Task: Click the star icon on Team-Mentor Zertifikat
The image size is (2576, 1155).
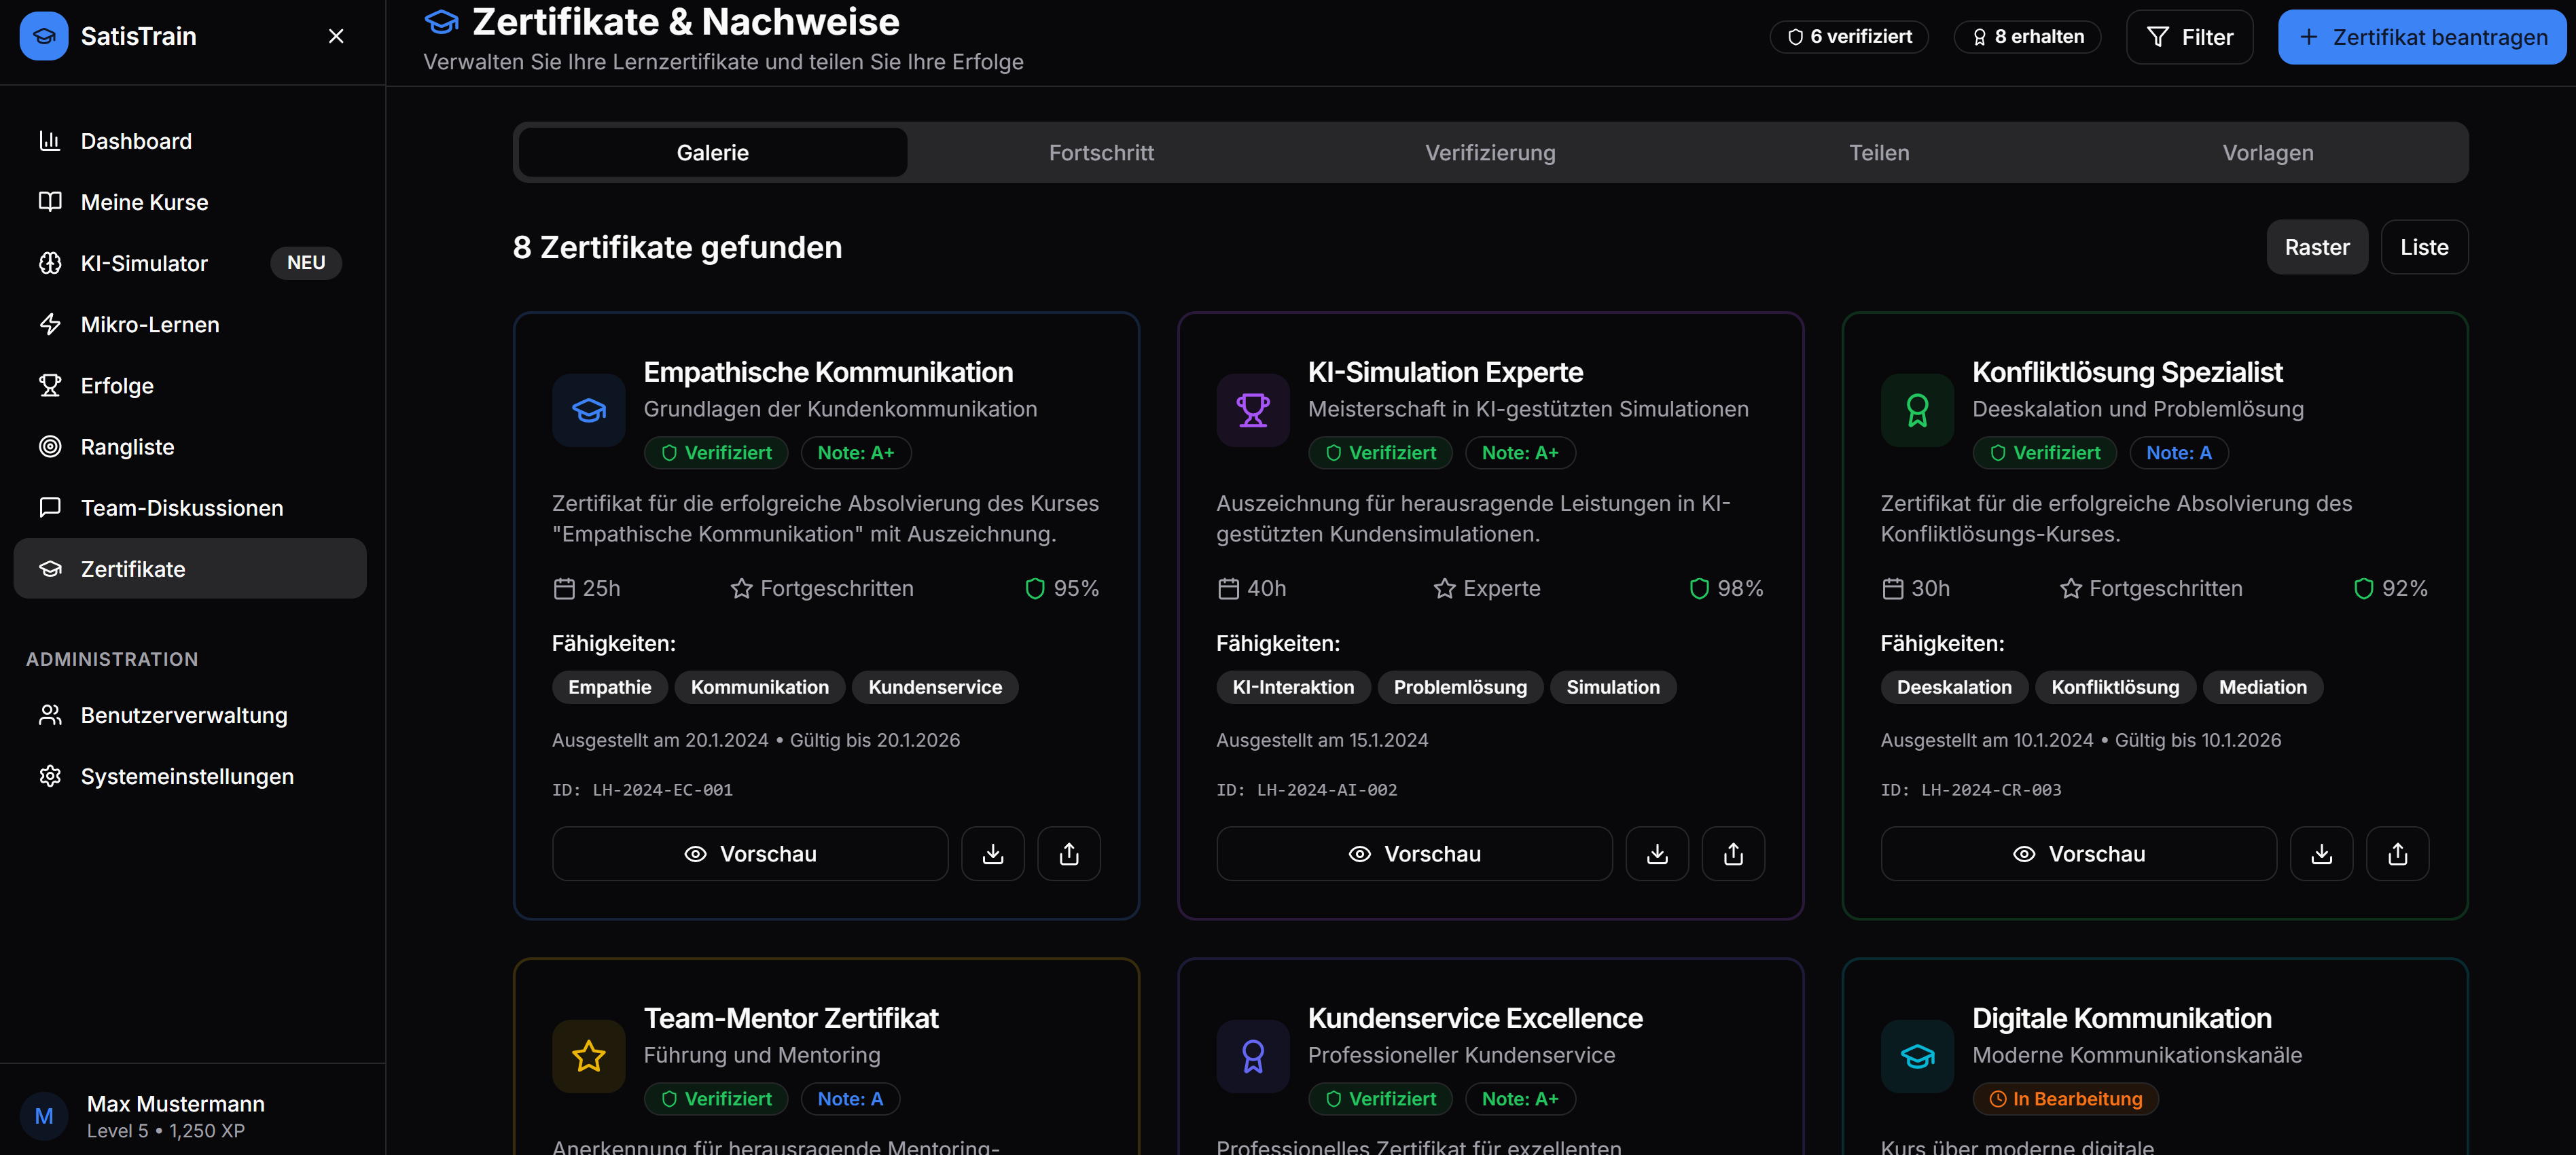Action: click(x=589, y=1056)
